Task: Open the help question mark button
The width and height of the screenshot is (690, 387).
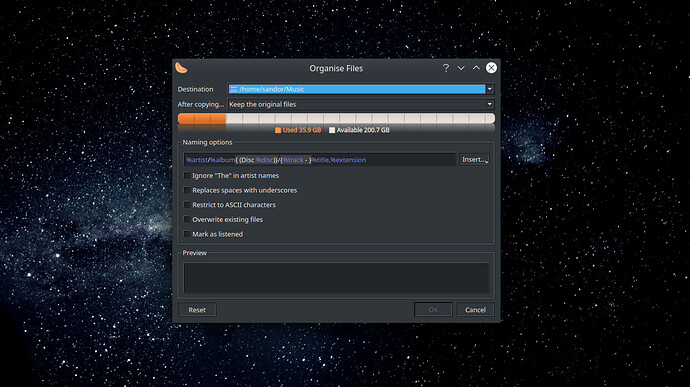Action: (x=446, y=68)
